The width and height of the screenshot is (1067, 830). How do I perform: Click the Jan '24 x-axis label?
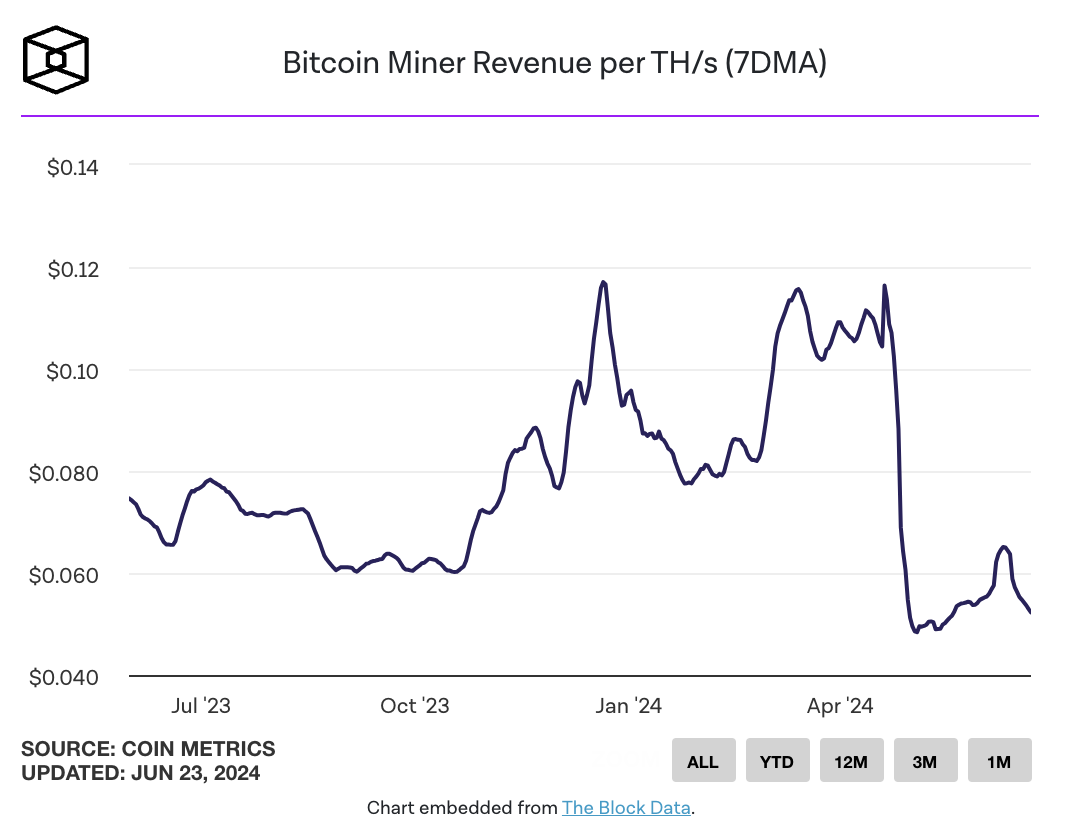[627, 706]
